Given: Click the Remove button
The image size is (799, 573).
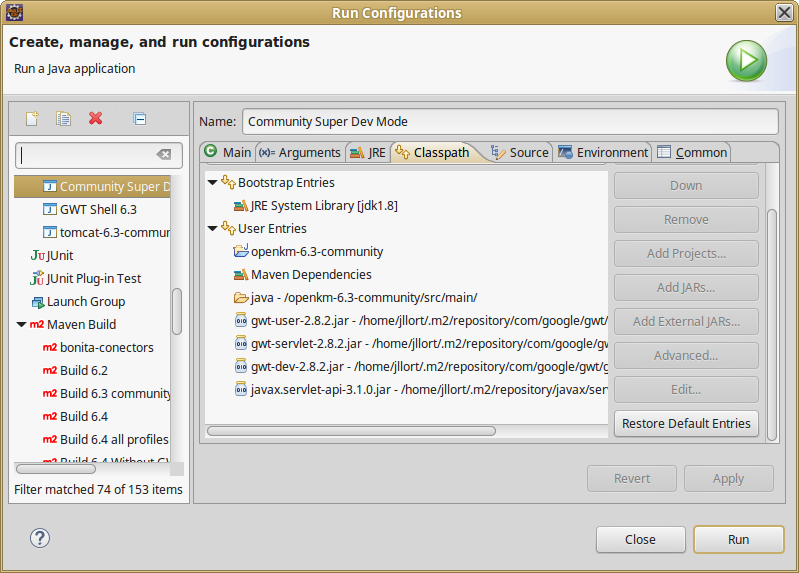Looking at the screenshot, I should tap(686, 220).
